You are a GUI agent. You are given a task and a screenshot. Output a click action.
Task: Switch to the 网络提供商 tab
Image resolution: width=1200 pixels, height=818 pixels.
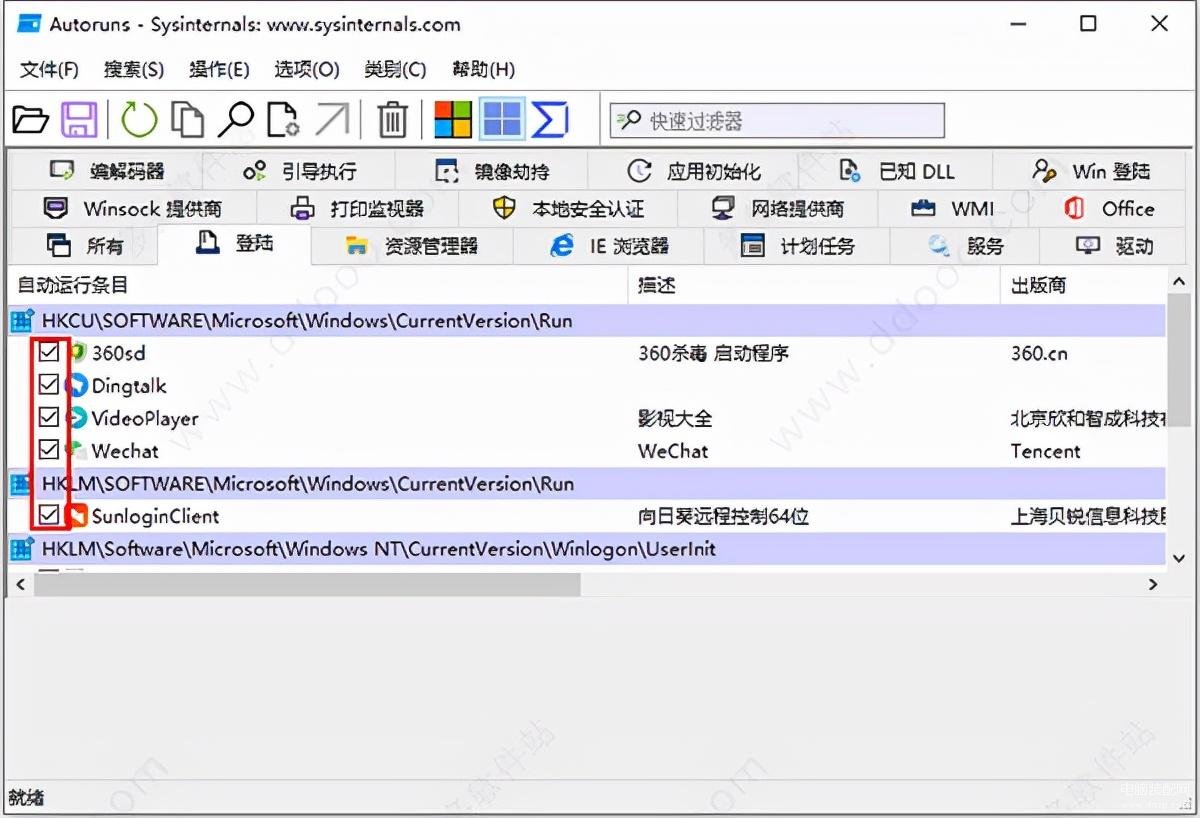click(778, 209)
